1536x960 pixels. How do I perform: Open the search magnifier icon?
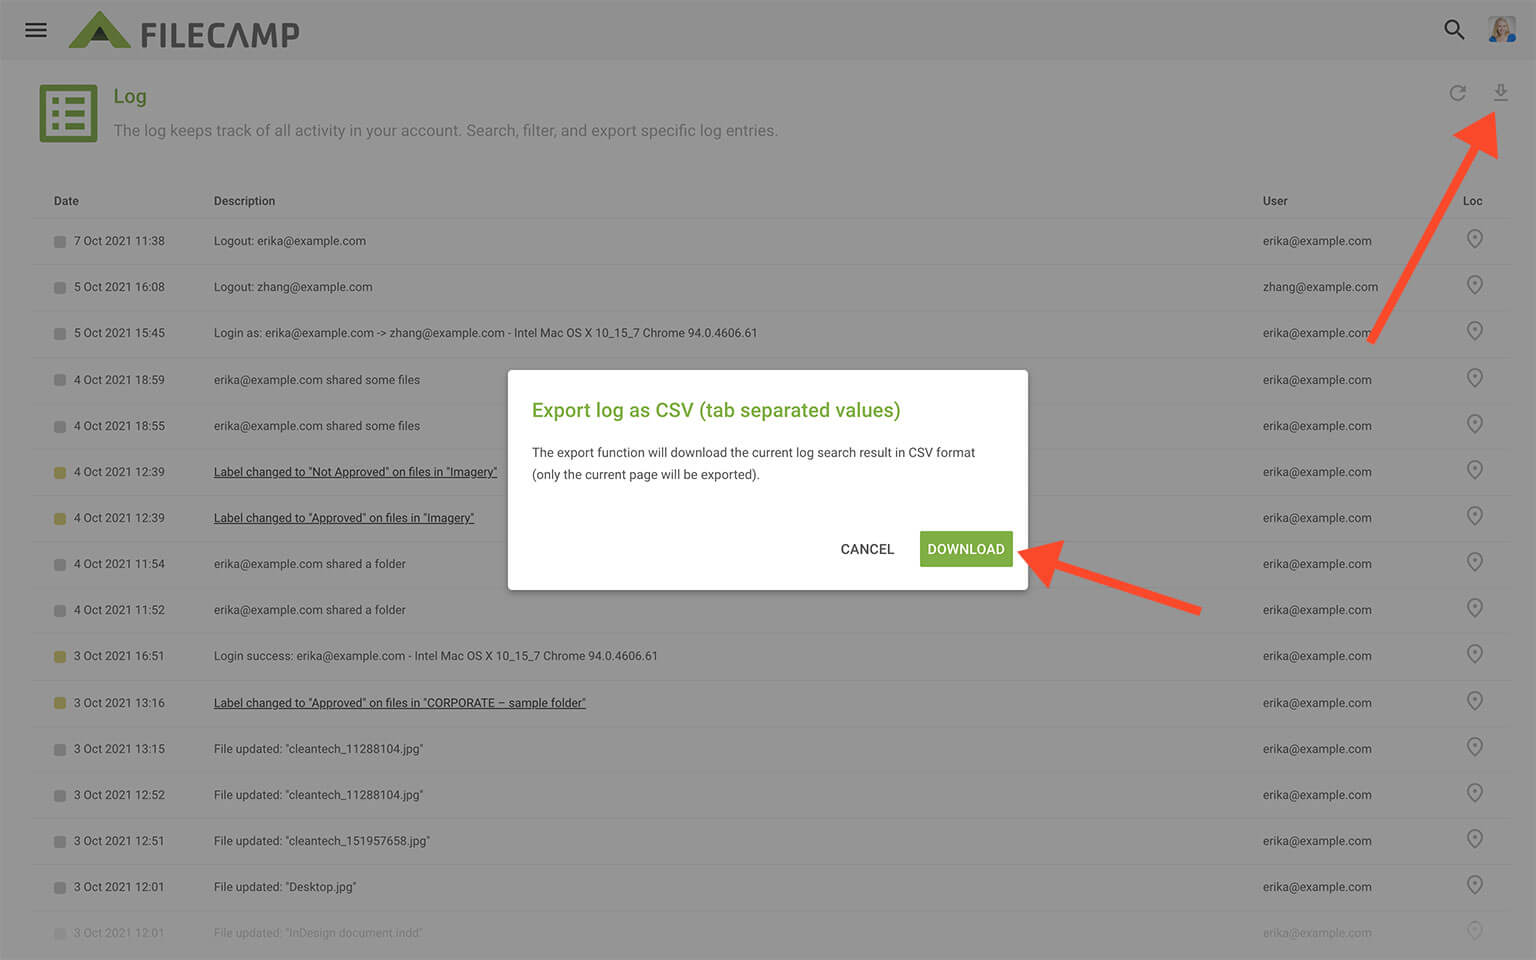point(1454,30)
